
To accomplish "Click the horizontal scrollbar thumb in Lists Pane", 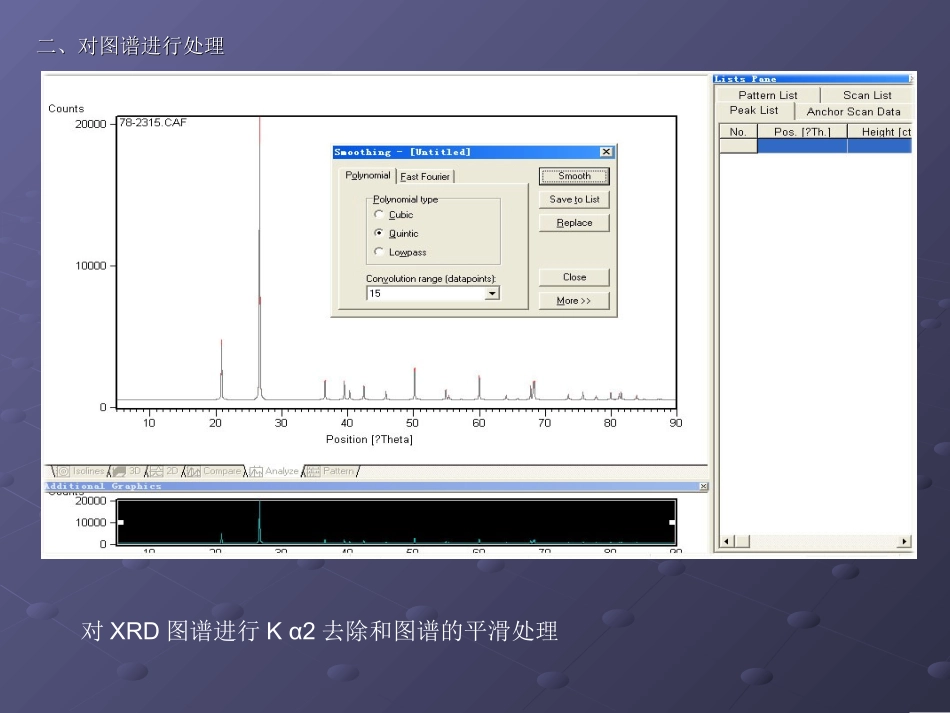I will pyautogui.click(x=742, y=541).
